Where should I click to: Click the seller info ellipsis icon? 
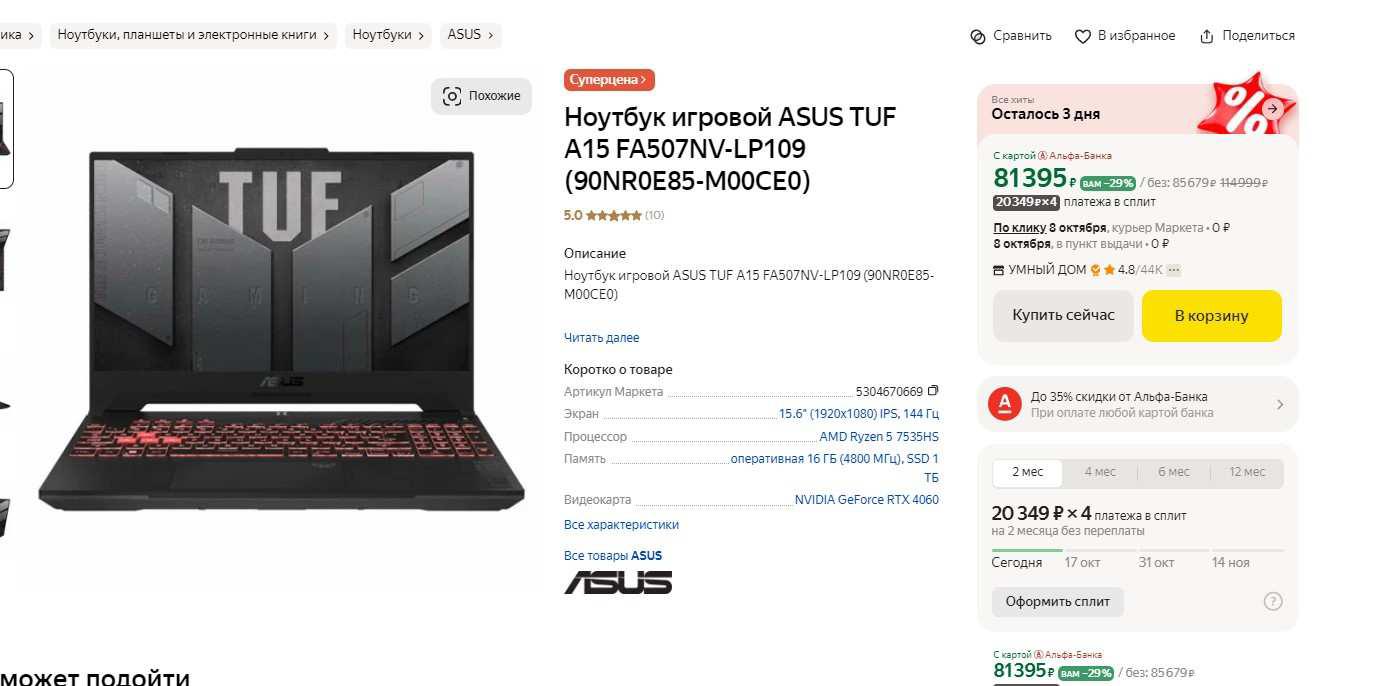tap(1174, 270)
